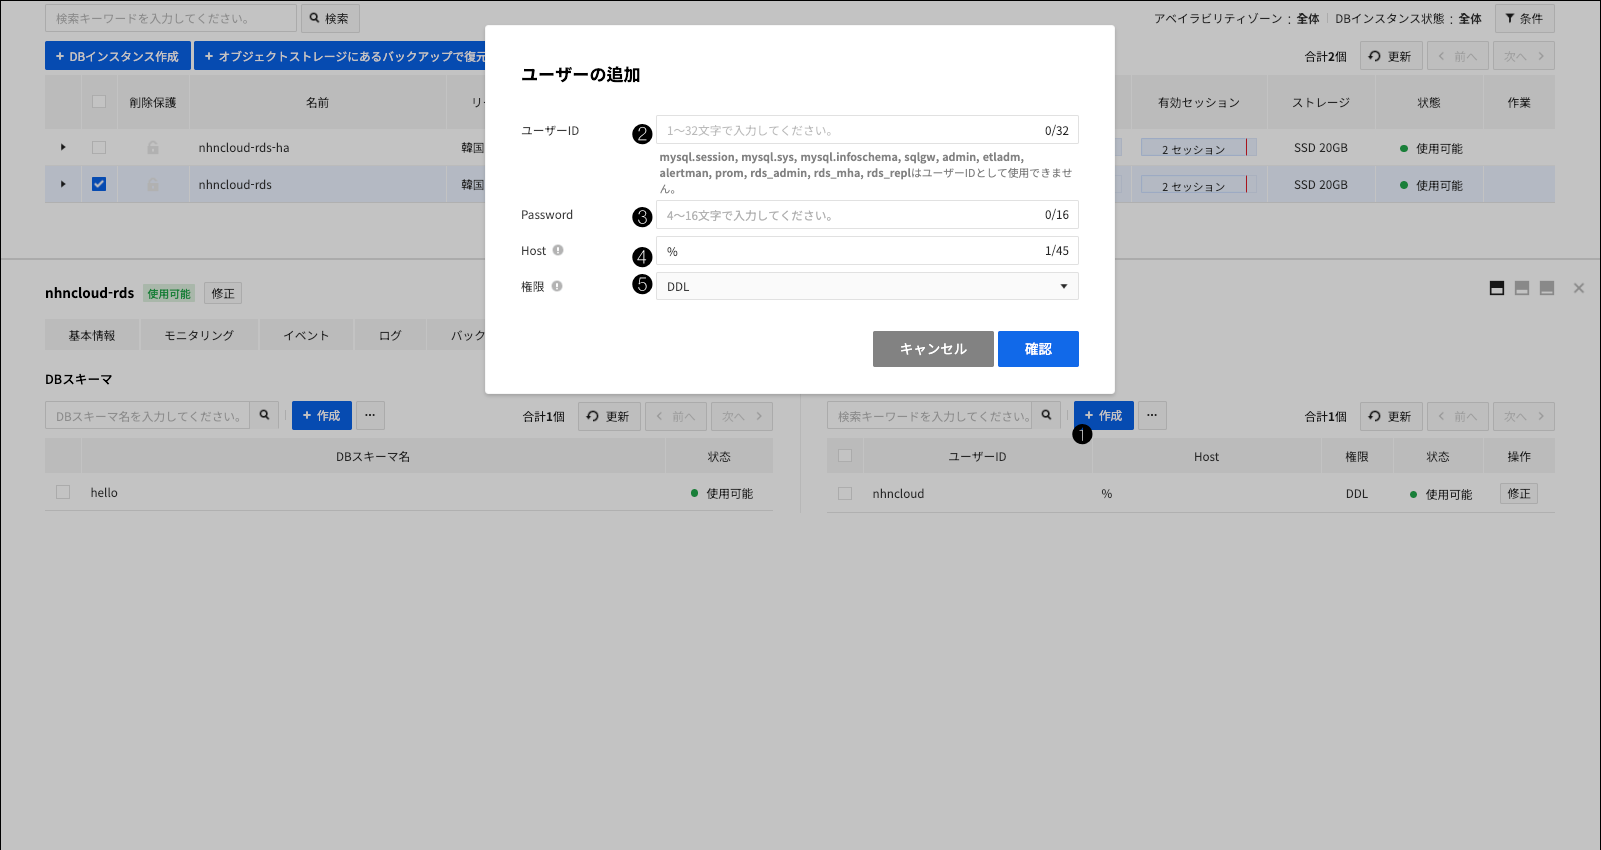Uncheck the nhncloud-rds row checkbox
Image resolution: width=1601 pixels, height=850 pixels.
click(99, 184)
